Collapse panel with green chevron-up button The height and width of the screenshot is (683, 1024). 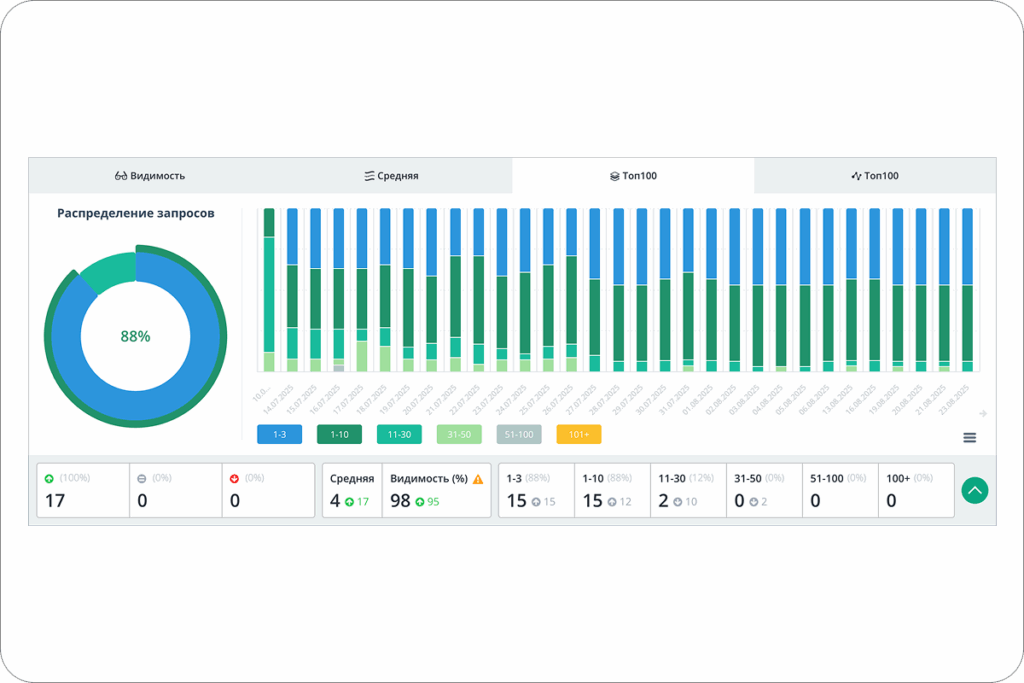(x=974, y=490)
